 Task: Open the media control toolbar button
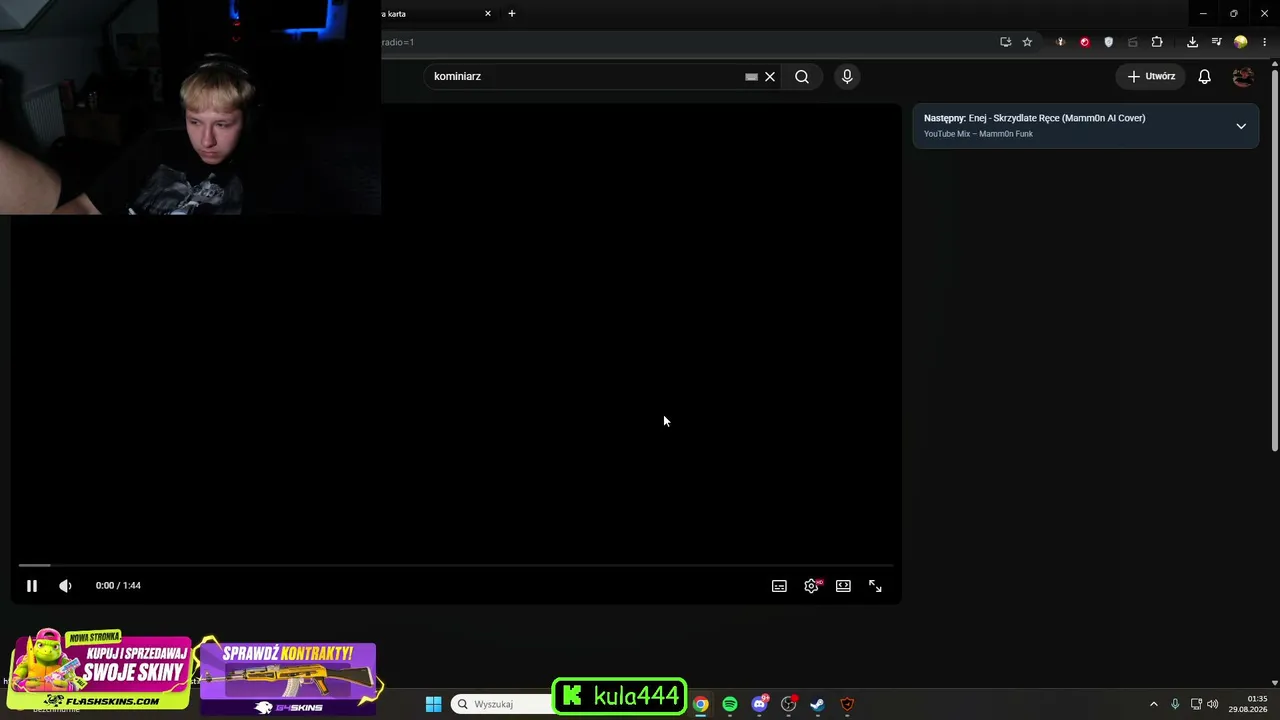1216,42
